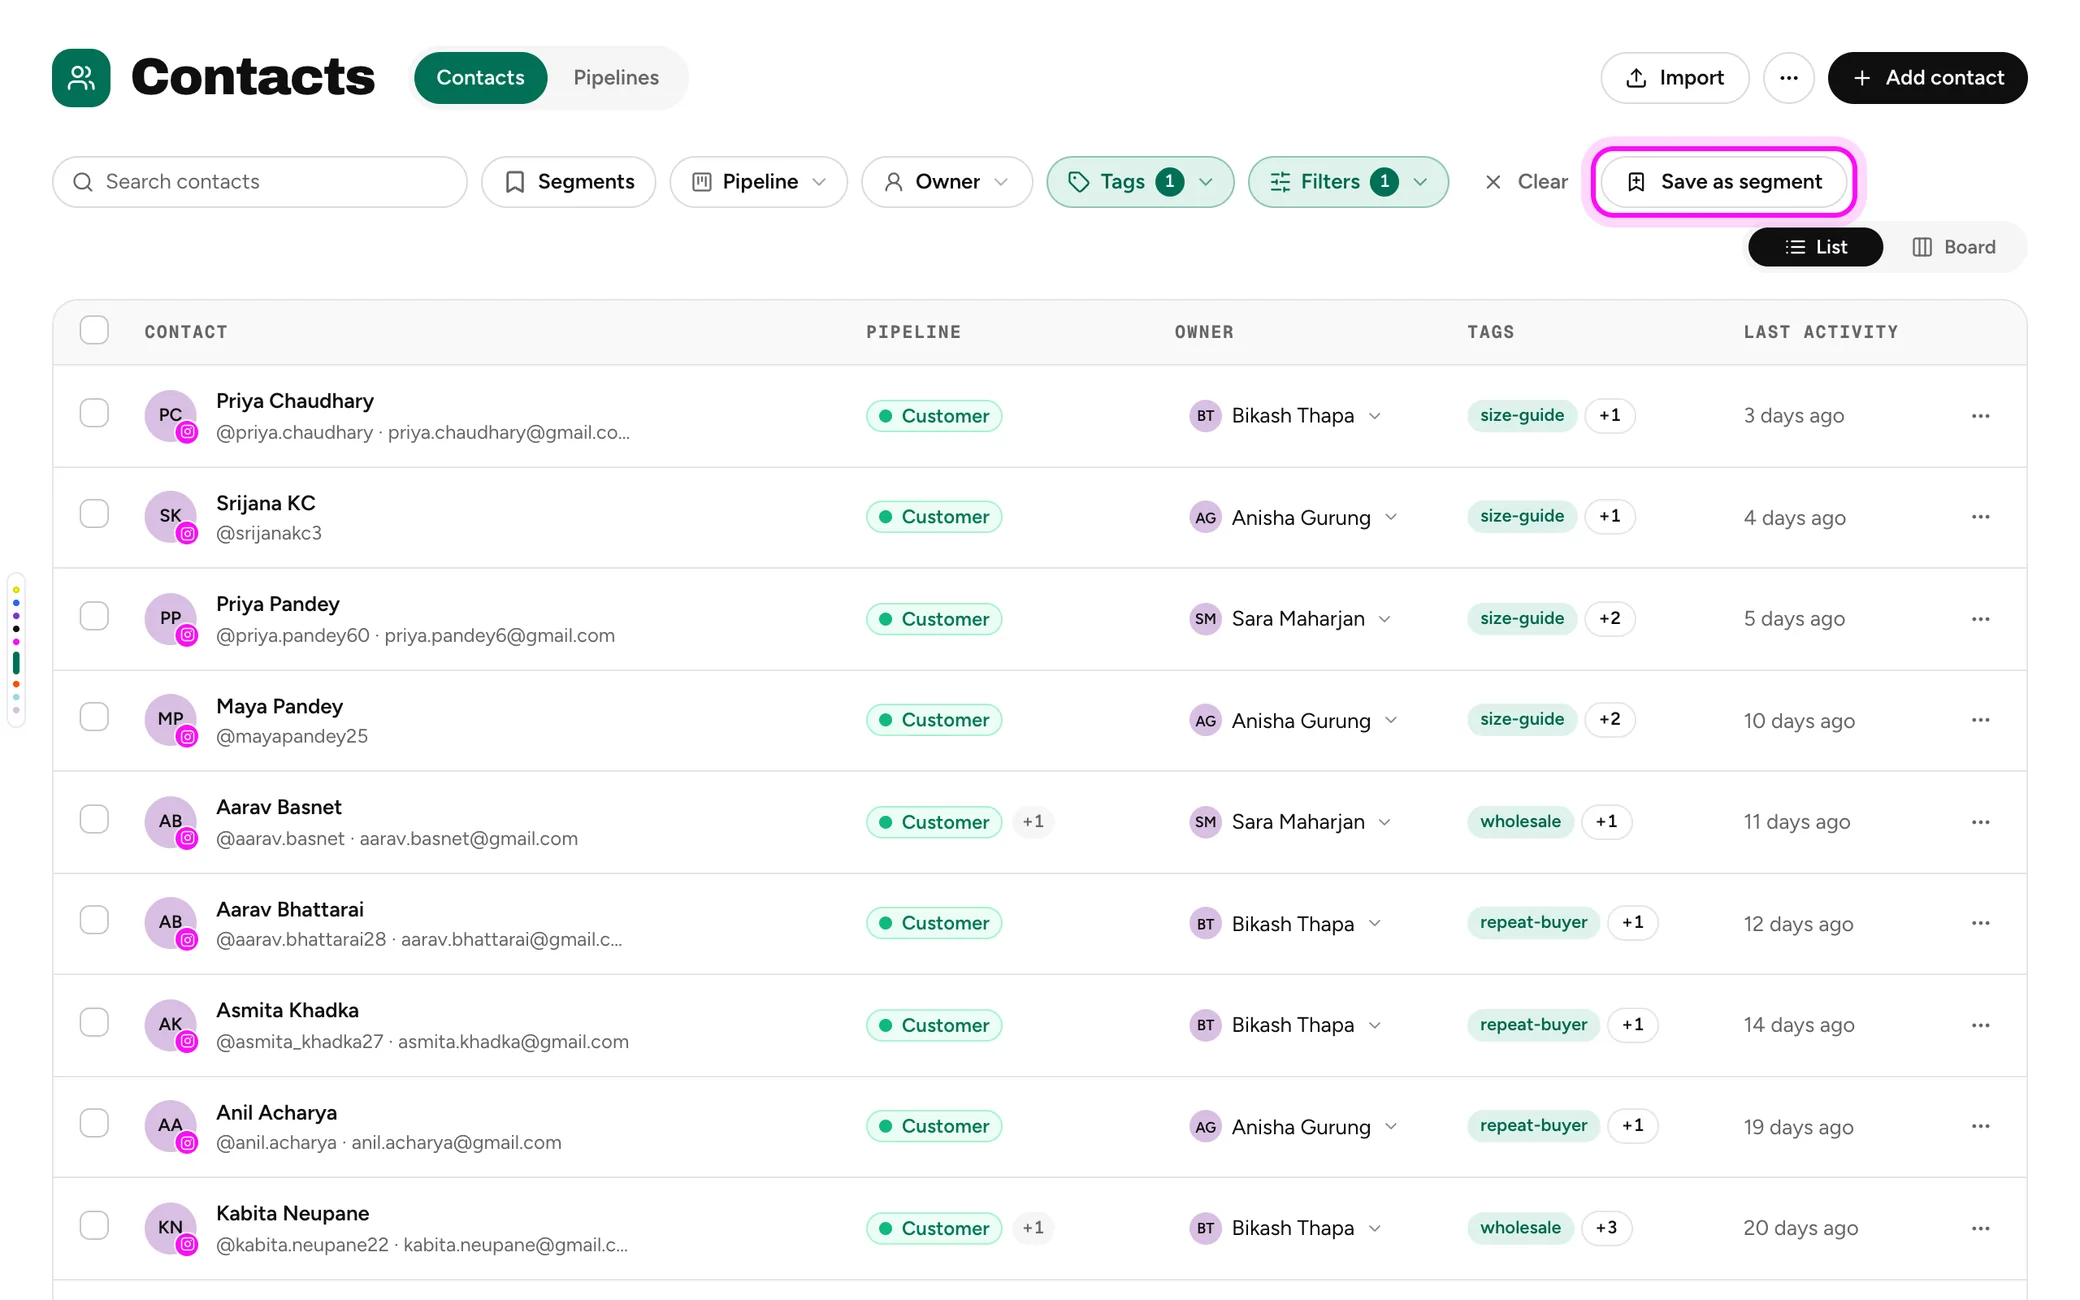
Task: Check the box for Maya Pandey
Action: tap(94, 717)
